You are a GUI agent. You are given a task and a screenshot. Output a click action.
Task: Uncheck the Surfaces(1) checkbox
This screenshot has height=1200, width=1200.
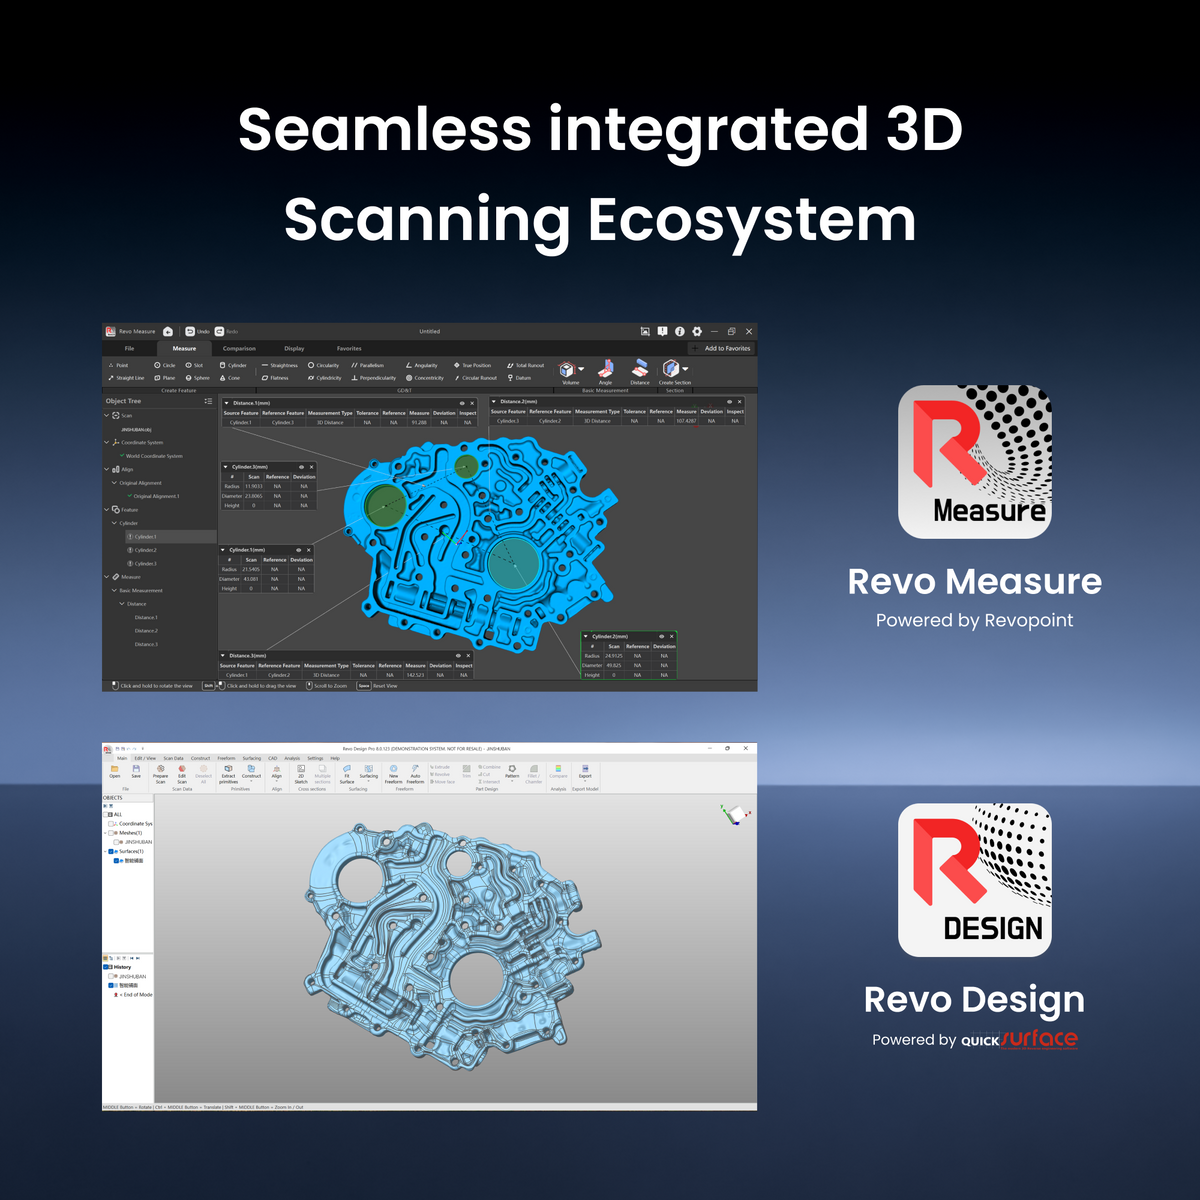[111, 851]
